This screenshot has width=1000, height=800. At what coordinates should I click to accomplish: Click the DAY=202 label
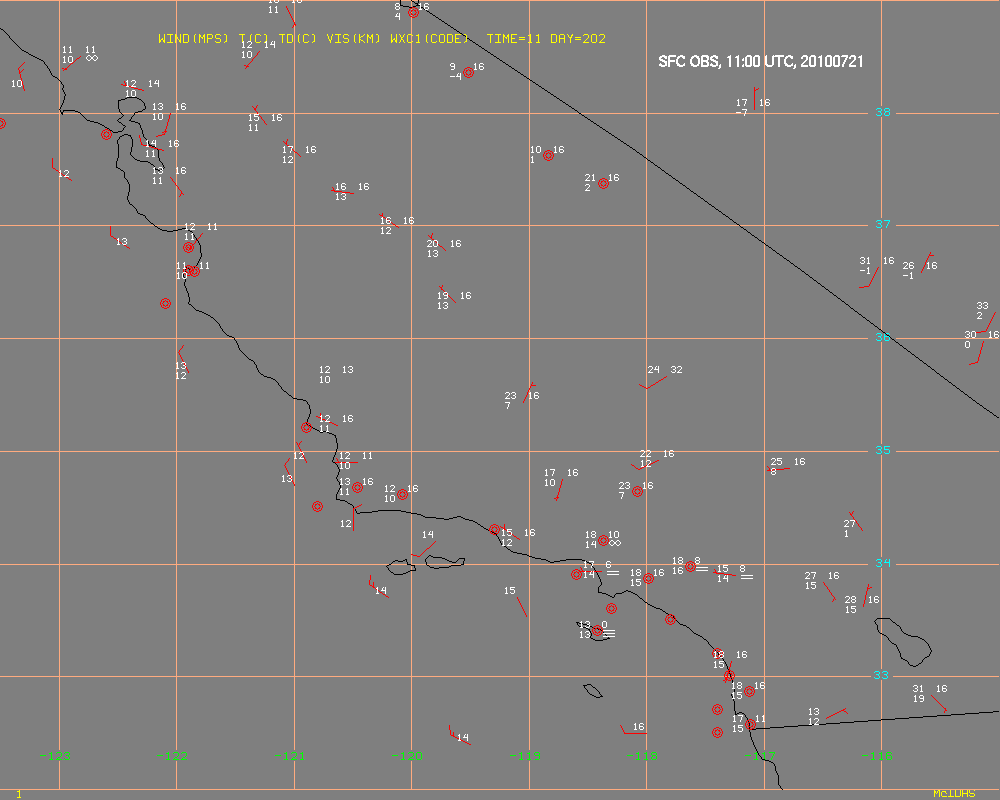578,39
